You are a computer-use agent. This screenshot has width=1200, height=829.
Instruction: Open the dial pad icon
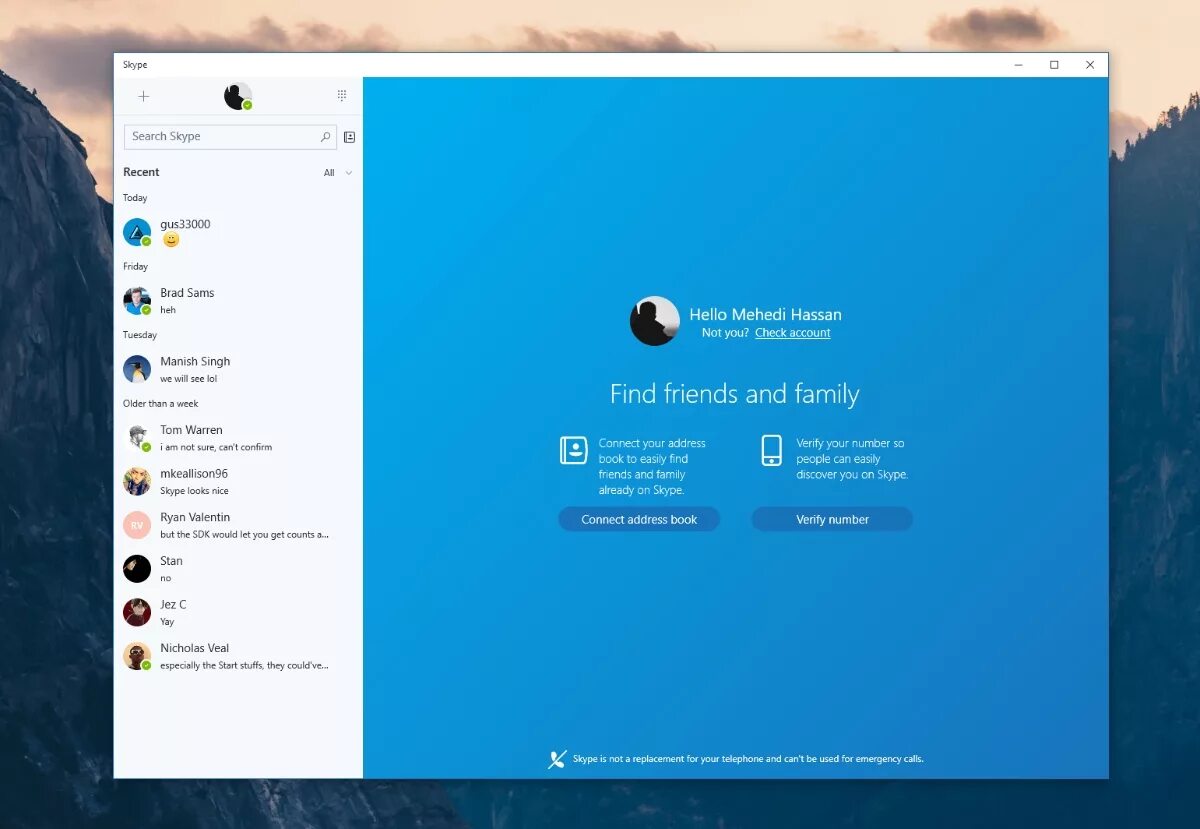coord(341,94)
